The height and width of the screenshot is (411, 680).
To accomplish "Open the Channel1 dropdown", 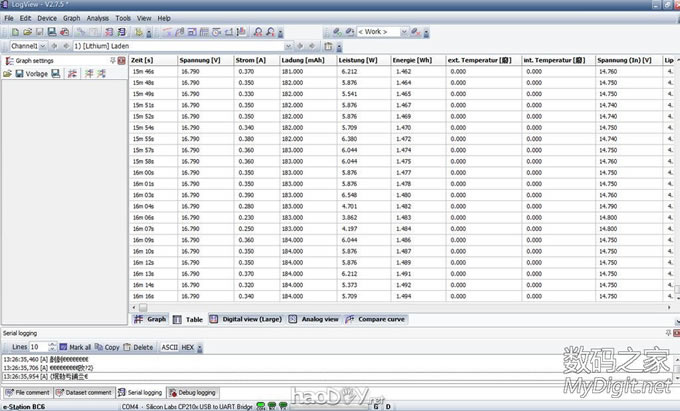I will (x=42, y=46).
